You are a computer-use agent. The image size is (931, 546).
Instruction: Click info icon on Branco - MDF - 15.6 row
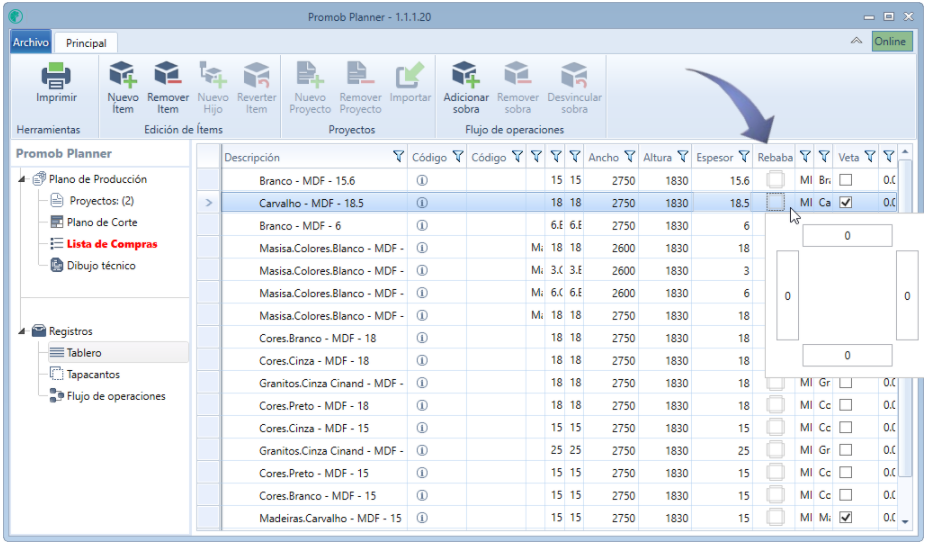(422, 180)
